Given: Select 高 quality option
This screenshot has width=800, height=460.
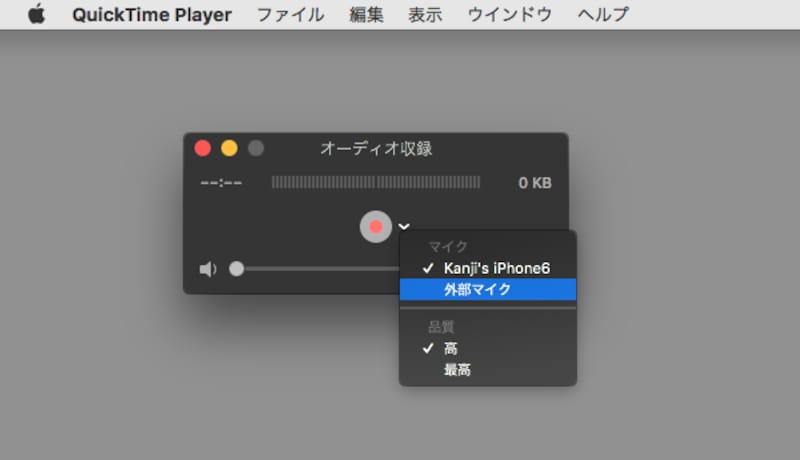Looking at the screenshot, I should point(488,348).
